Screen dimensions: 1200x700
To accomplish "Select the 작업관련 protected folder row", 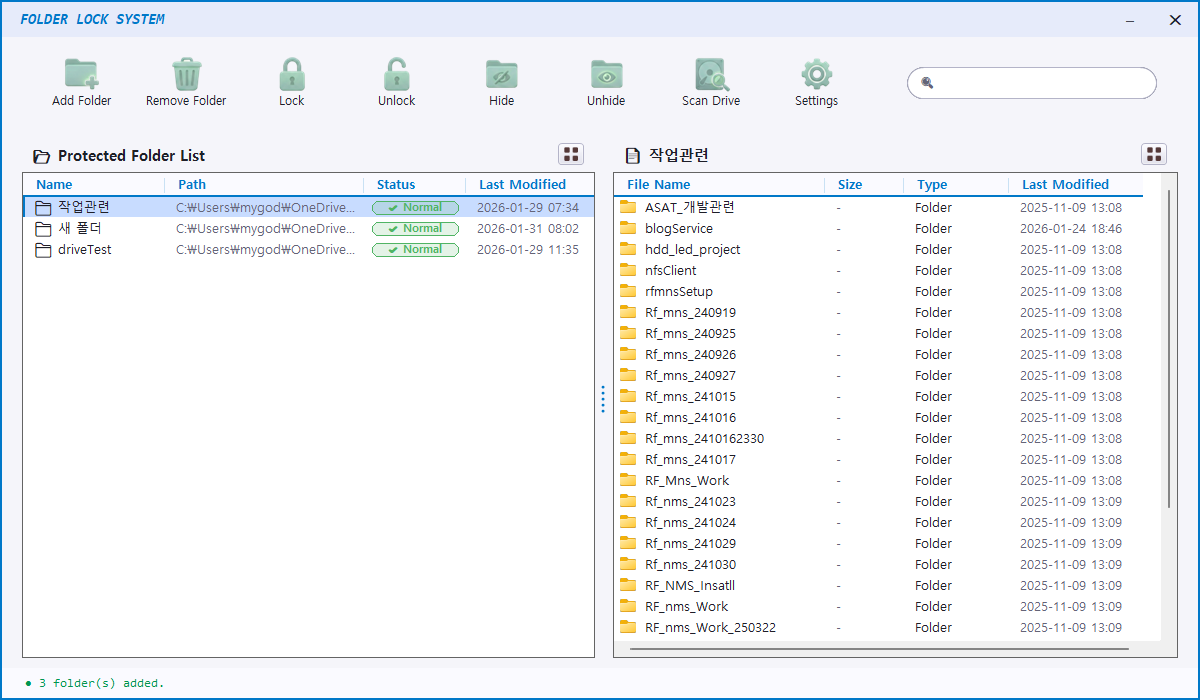I will pos(309,207).
